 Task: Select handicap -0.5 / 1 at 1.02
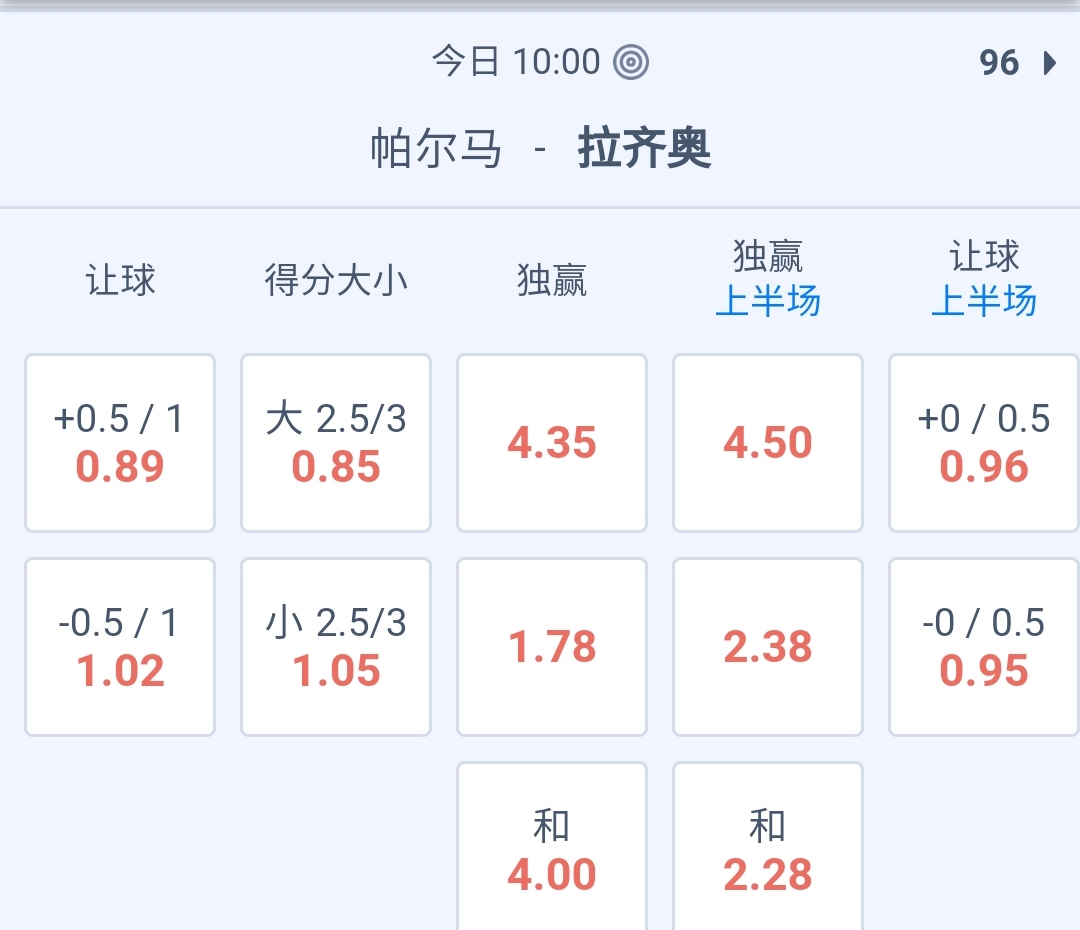120,647
